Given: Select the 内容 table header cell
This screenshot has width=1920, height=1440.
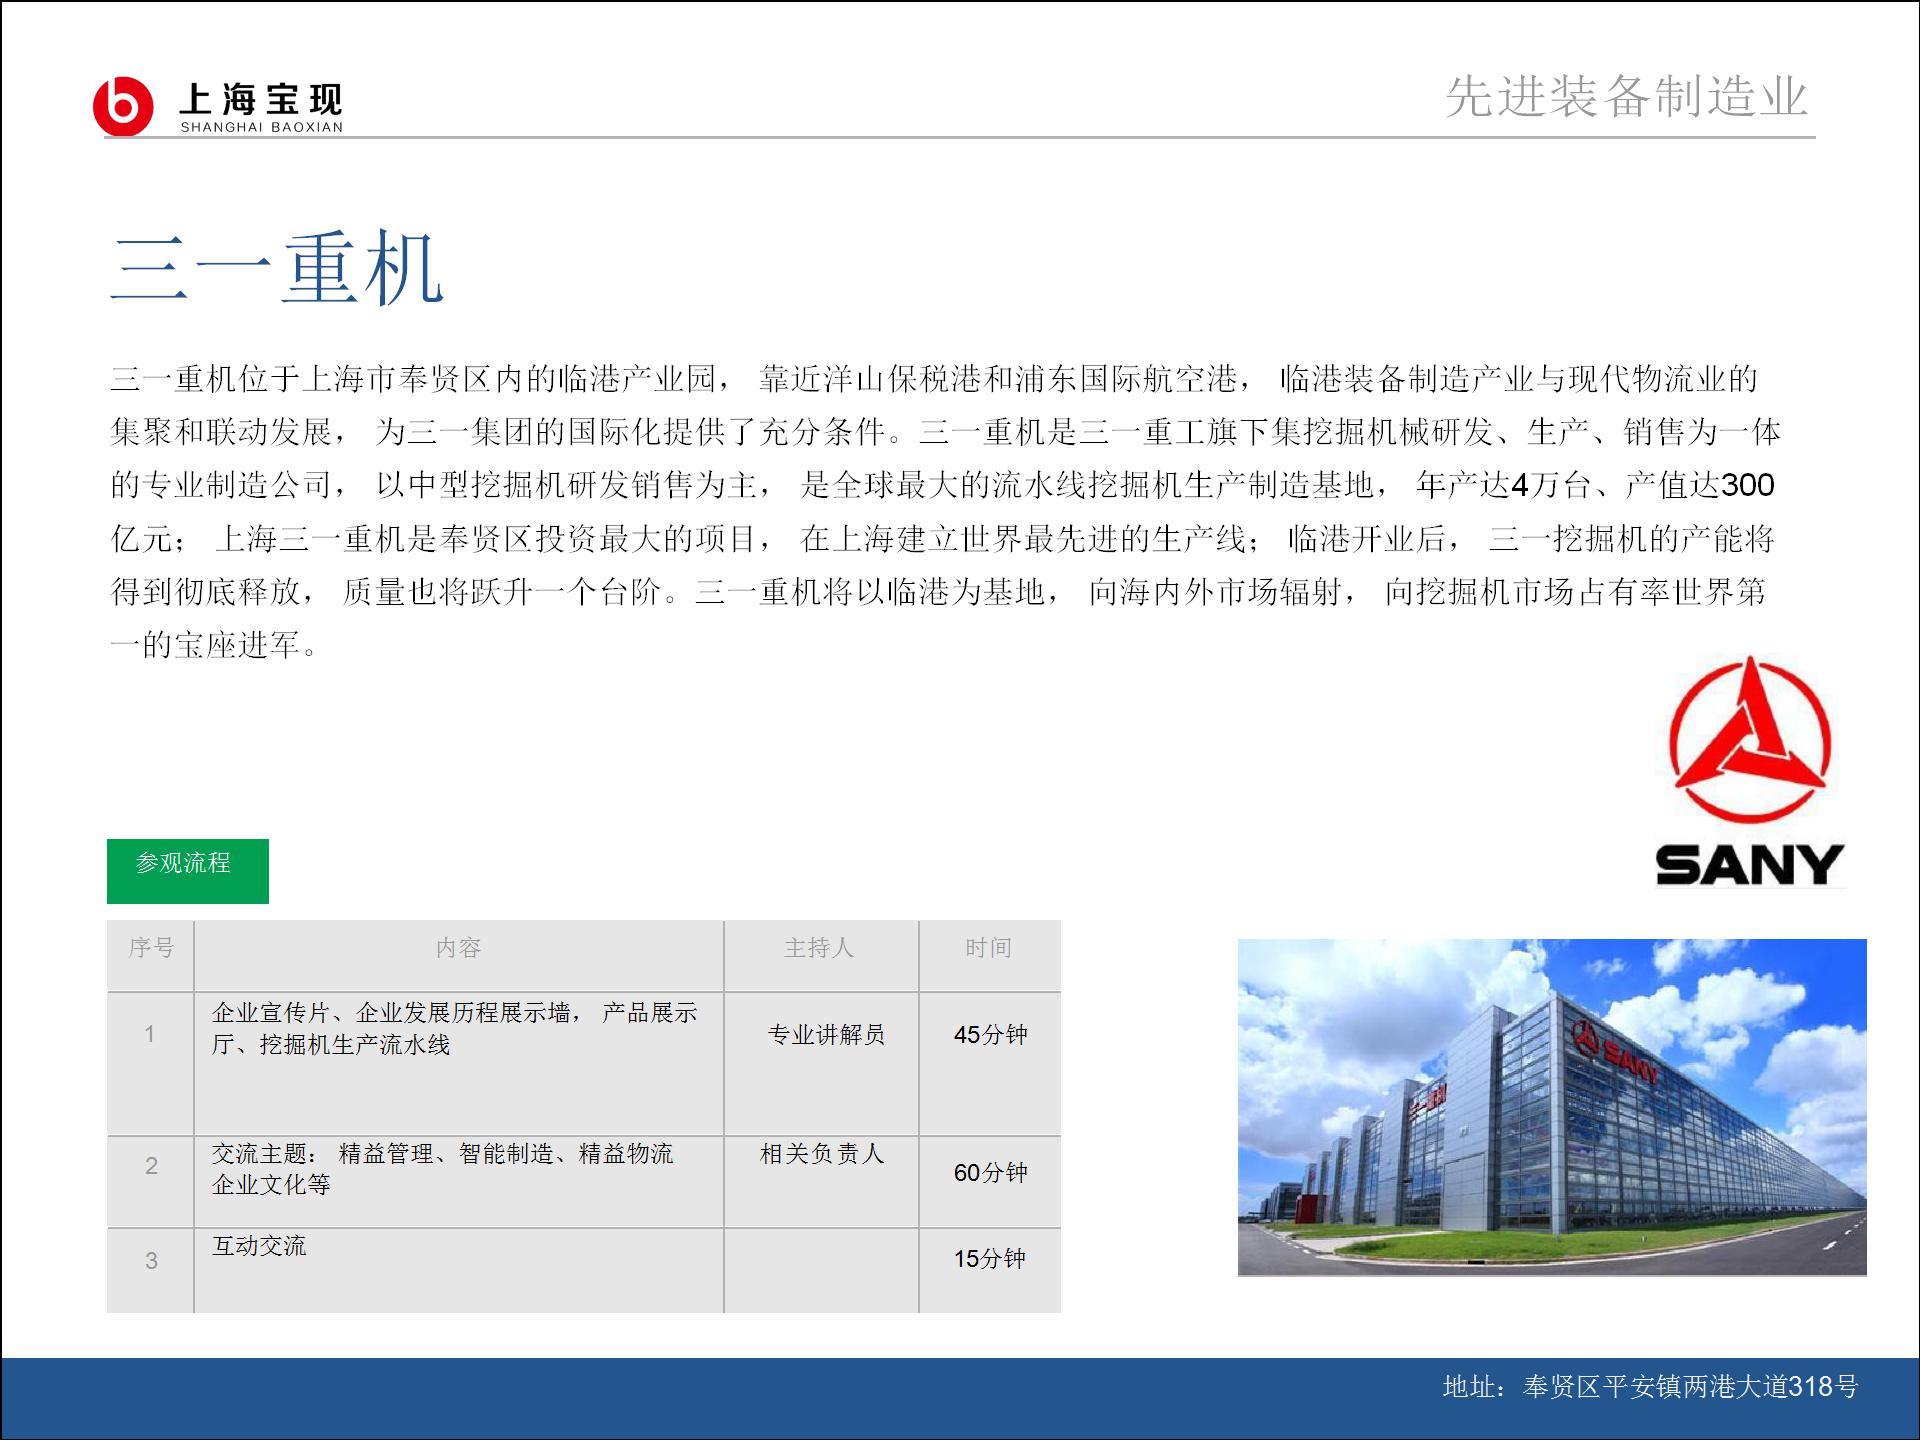Looking at the screenshot, I should click(459, 956).
